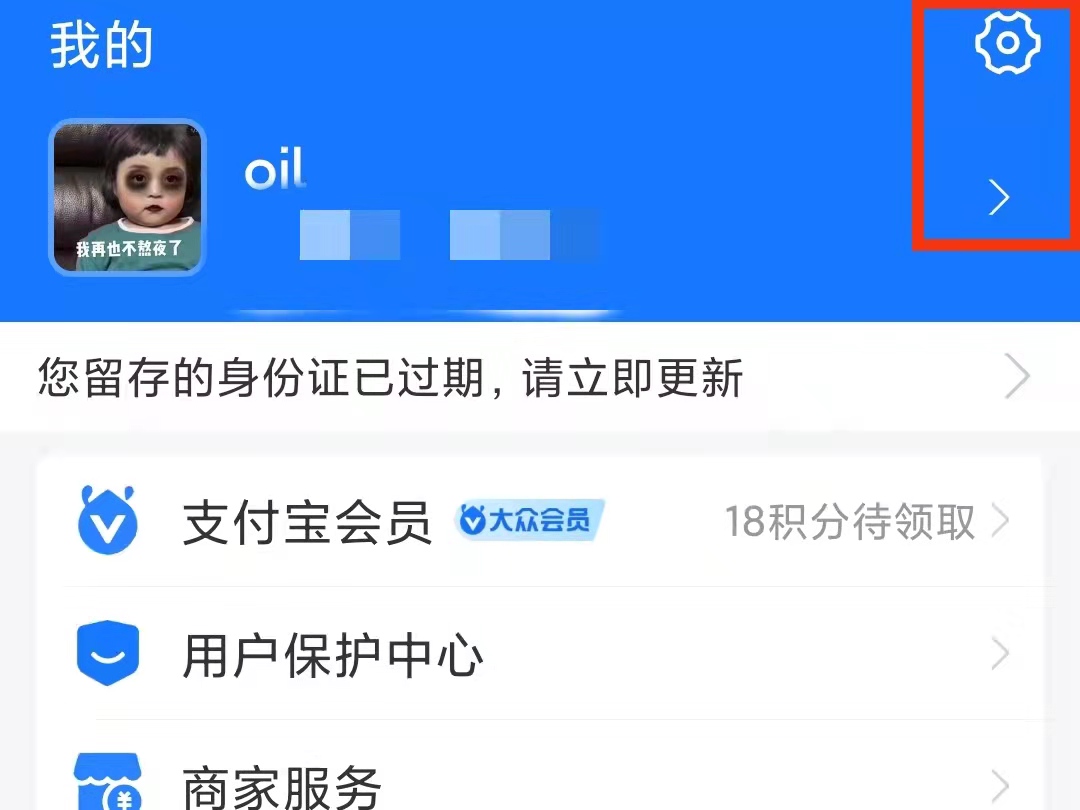Tap the 您留存的身份证已过期 update notice
The height and width of the screenshot is (810, 1080).
pos(391,377)
